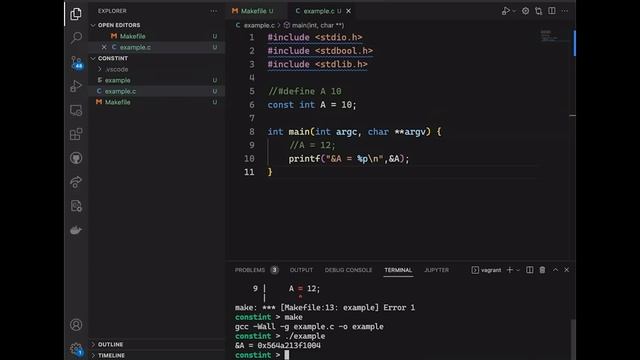Close the terminal panel

tap(567, 270)
